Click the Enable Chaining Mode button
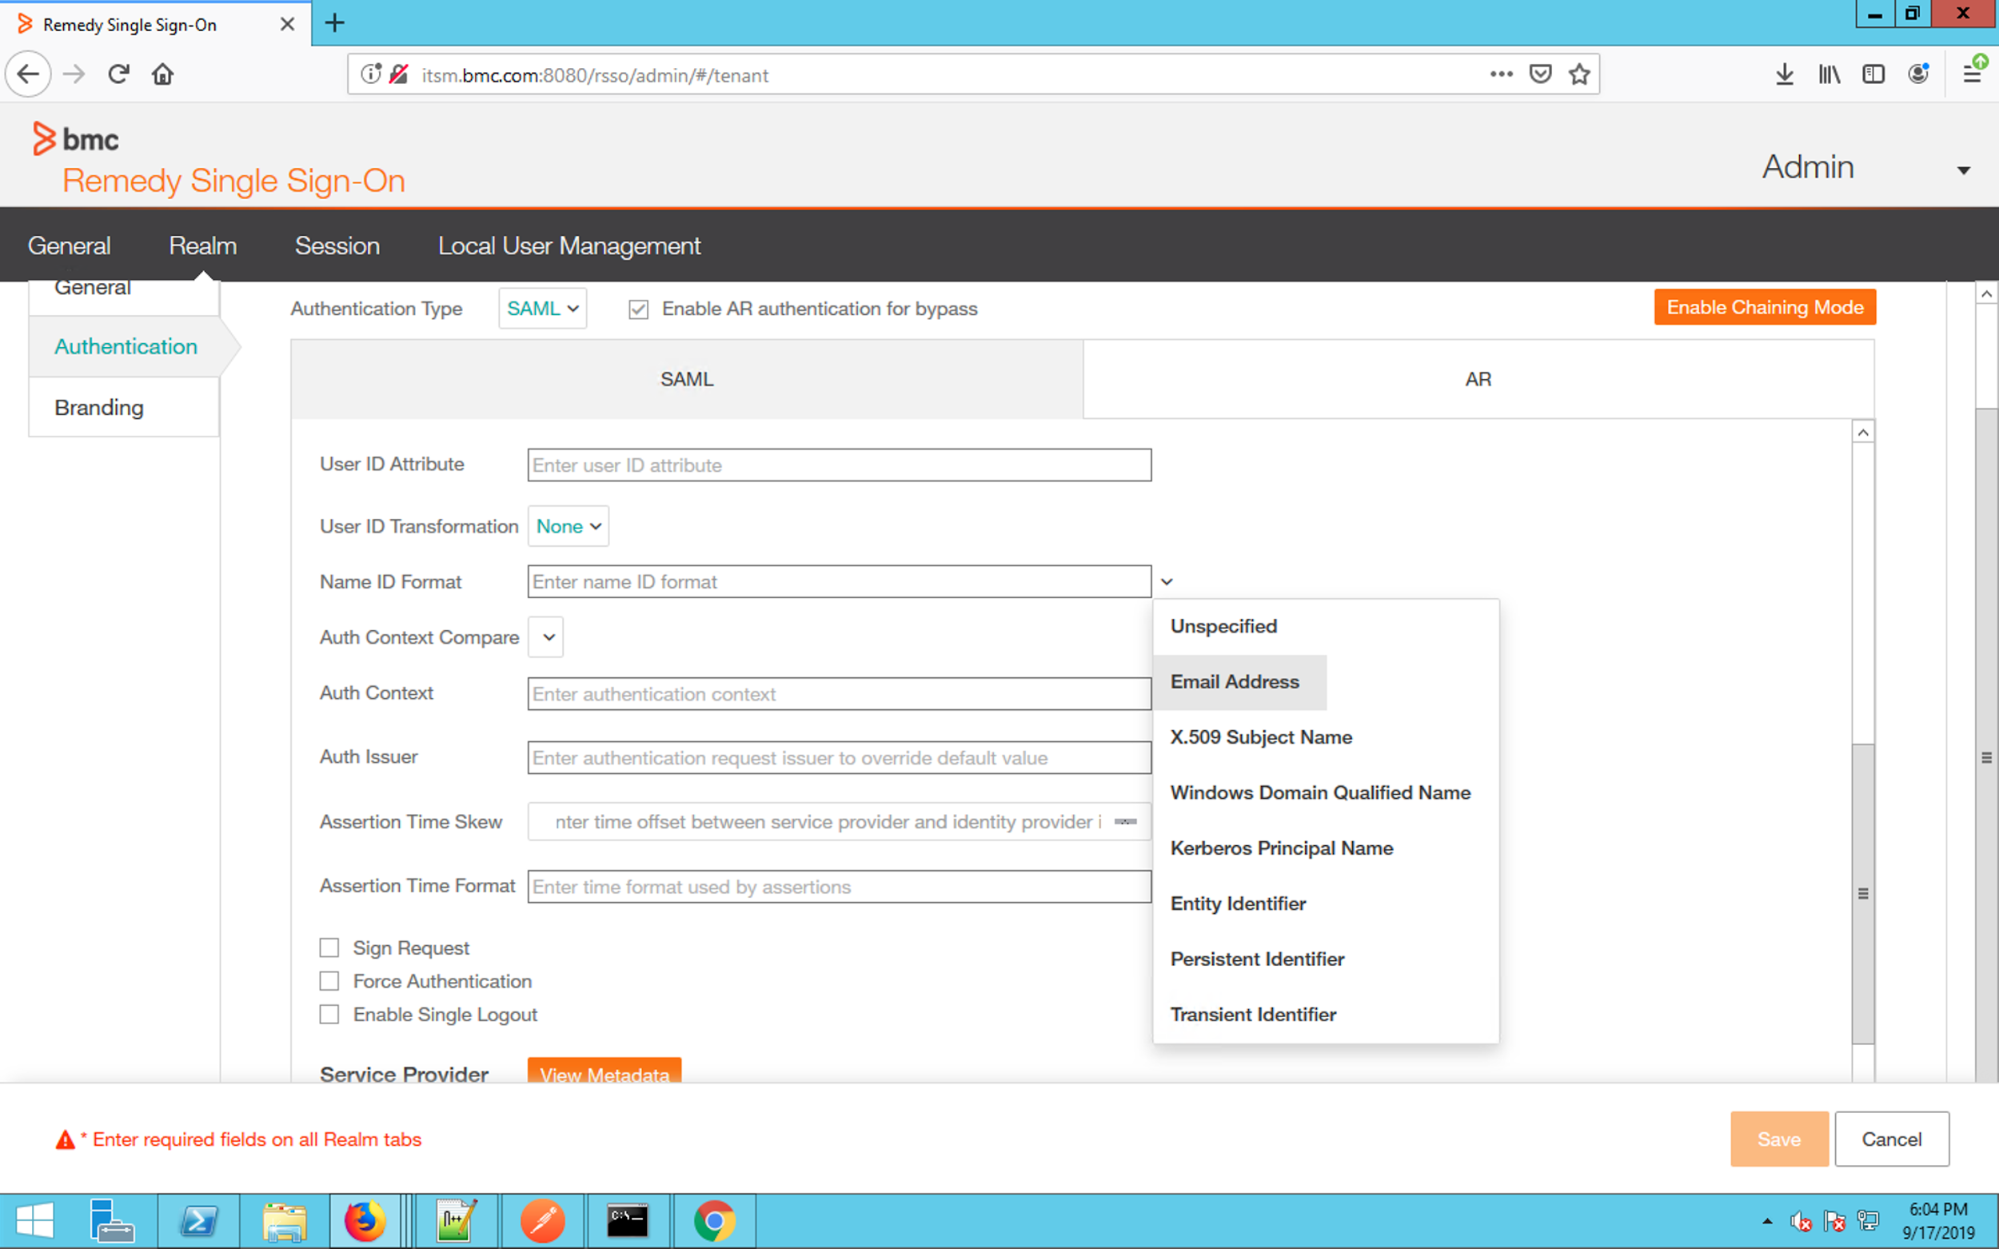The width and height of the screenshot is (1999, 1249). point(1763,307)
